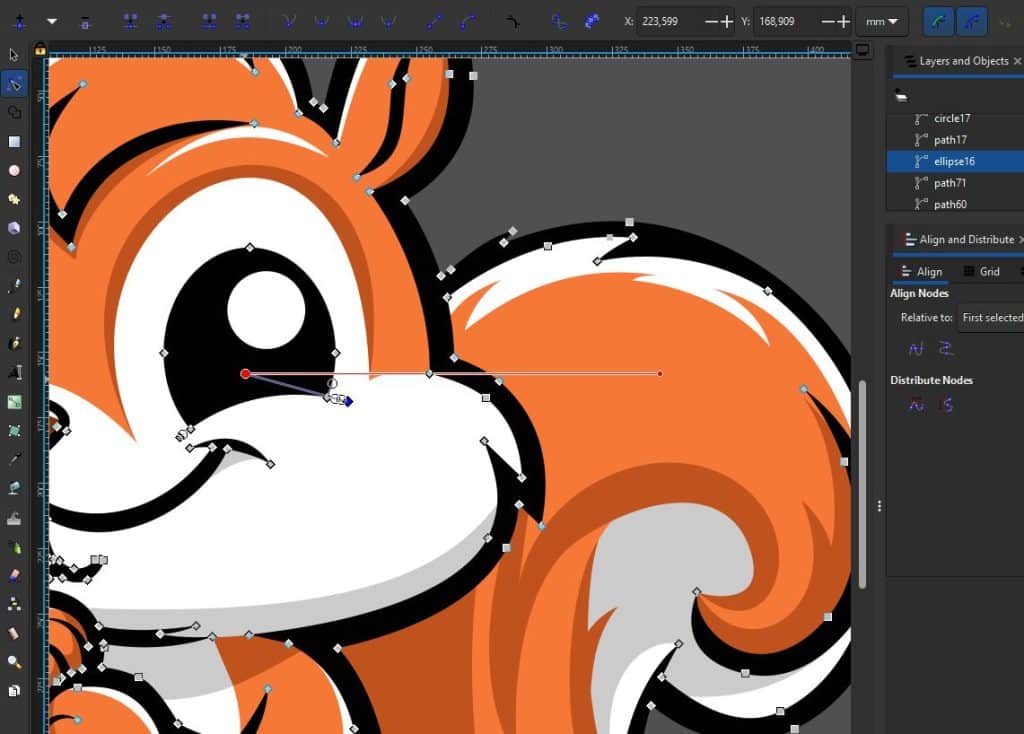This screenshot has height=734, width=1024.
Task: Decrease the X coordinate value
Action: point(711,22)
